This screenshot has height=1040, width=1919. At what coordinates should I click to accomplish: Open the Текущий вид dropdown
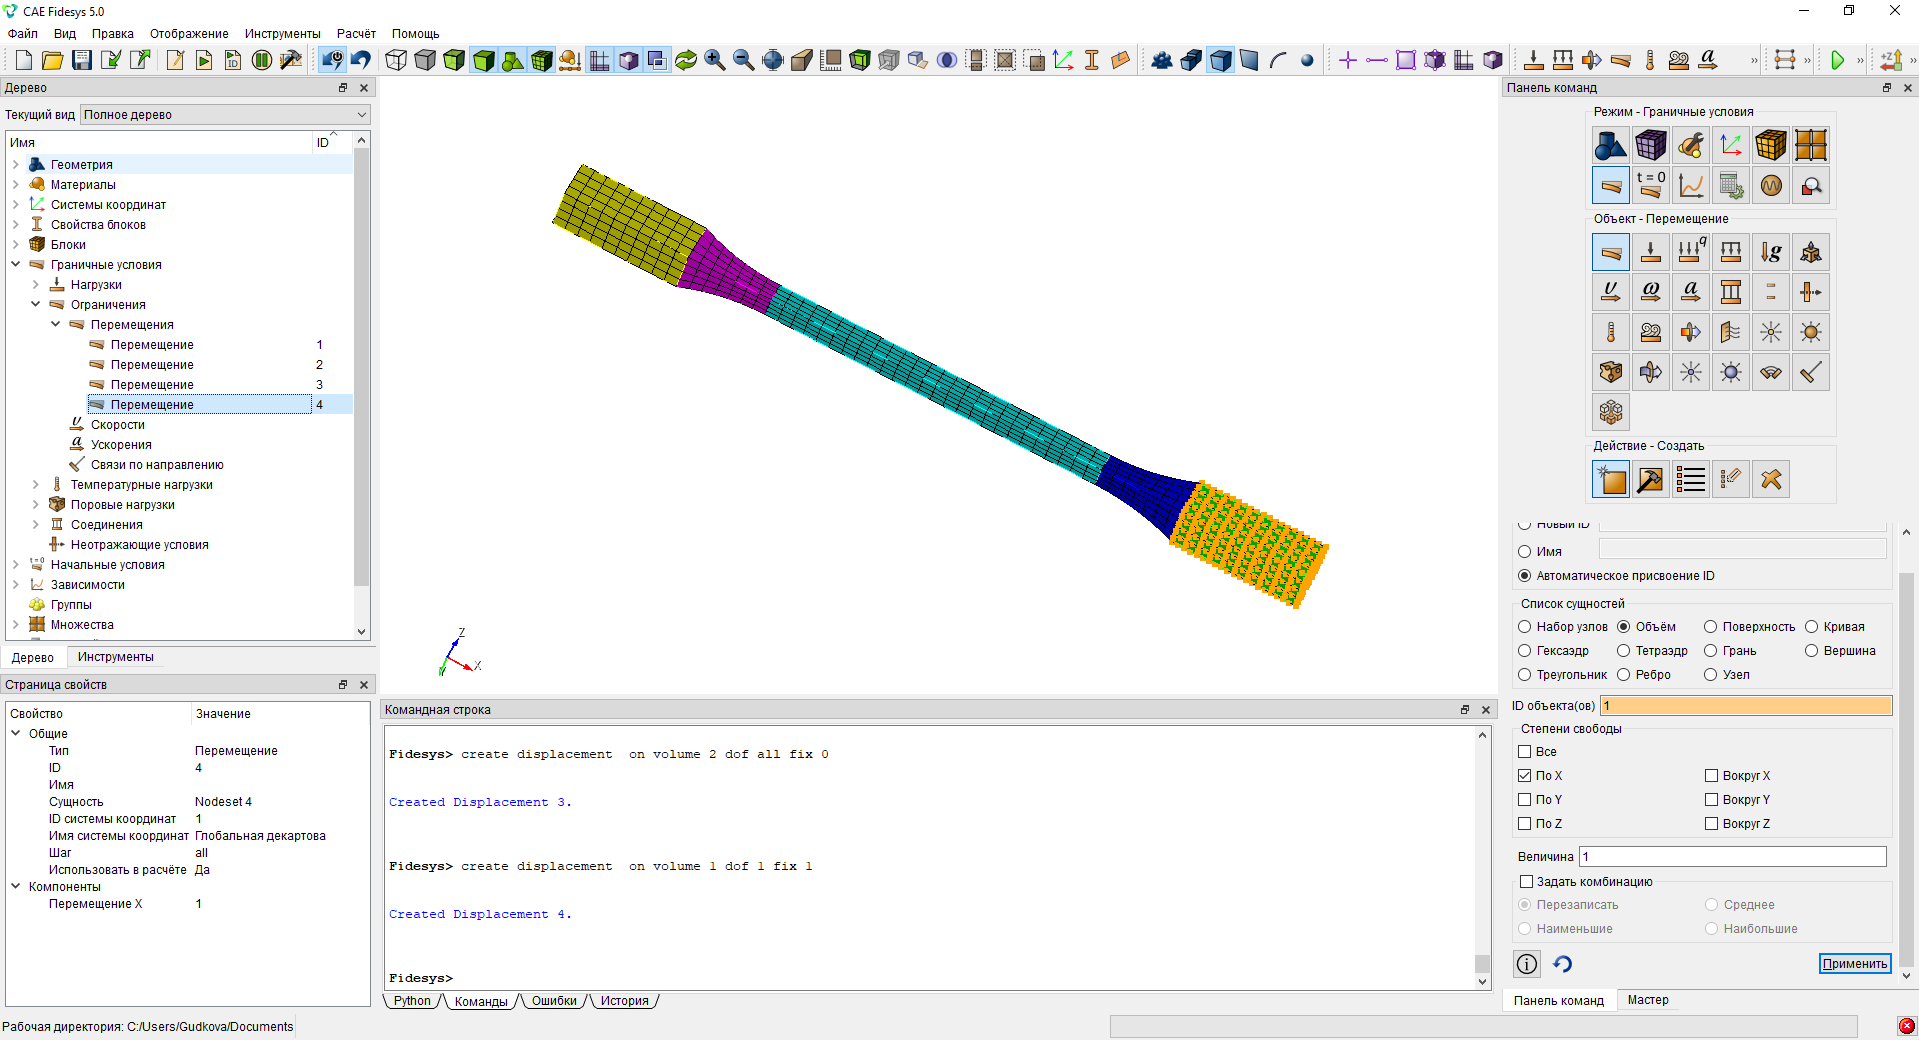pos(225,115)
